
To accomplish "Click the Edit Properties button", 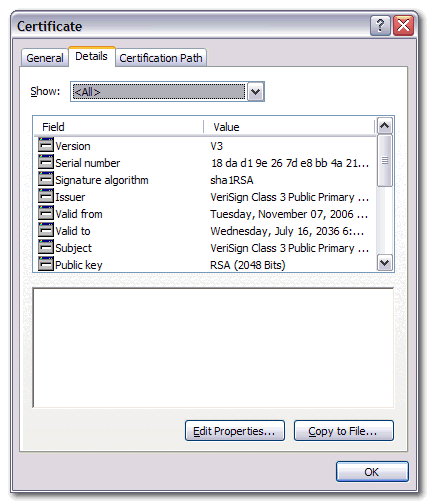I will pyautogui.click(x=235, y=431).
